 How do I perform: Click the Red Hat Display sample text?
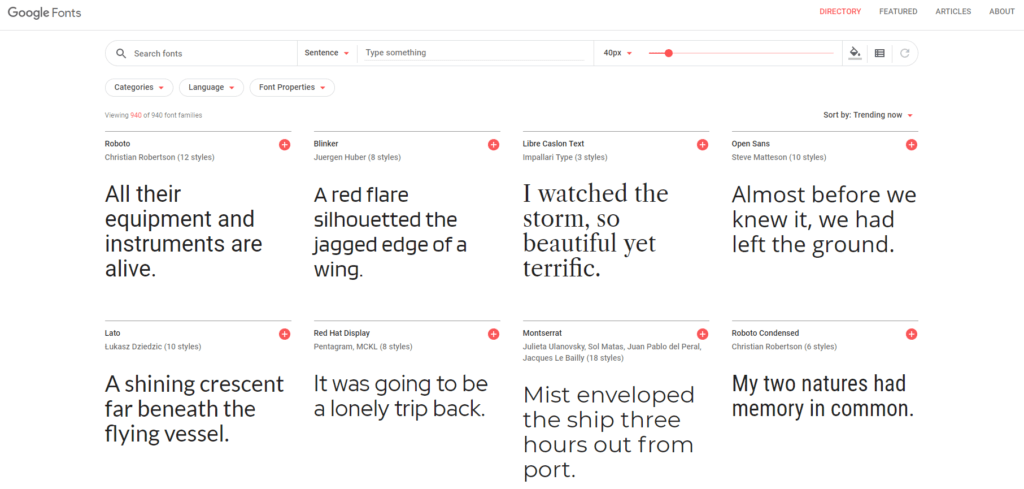point(401,396)
